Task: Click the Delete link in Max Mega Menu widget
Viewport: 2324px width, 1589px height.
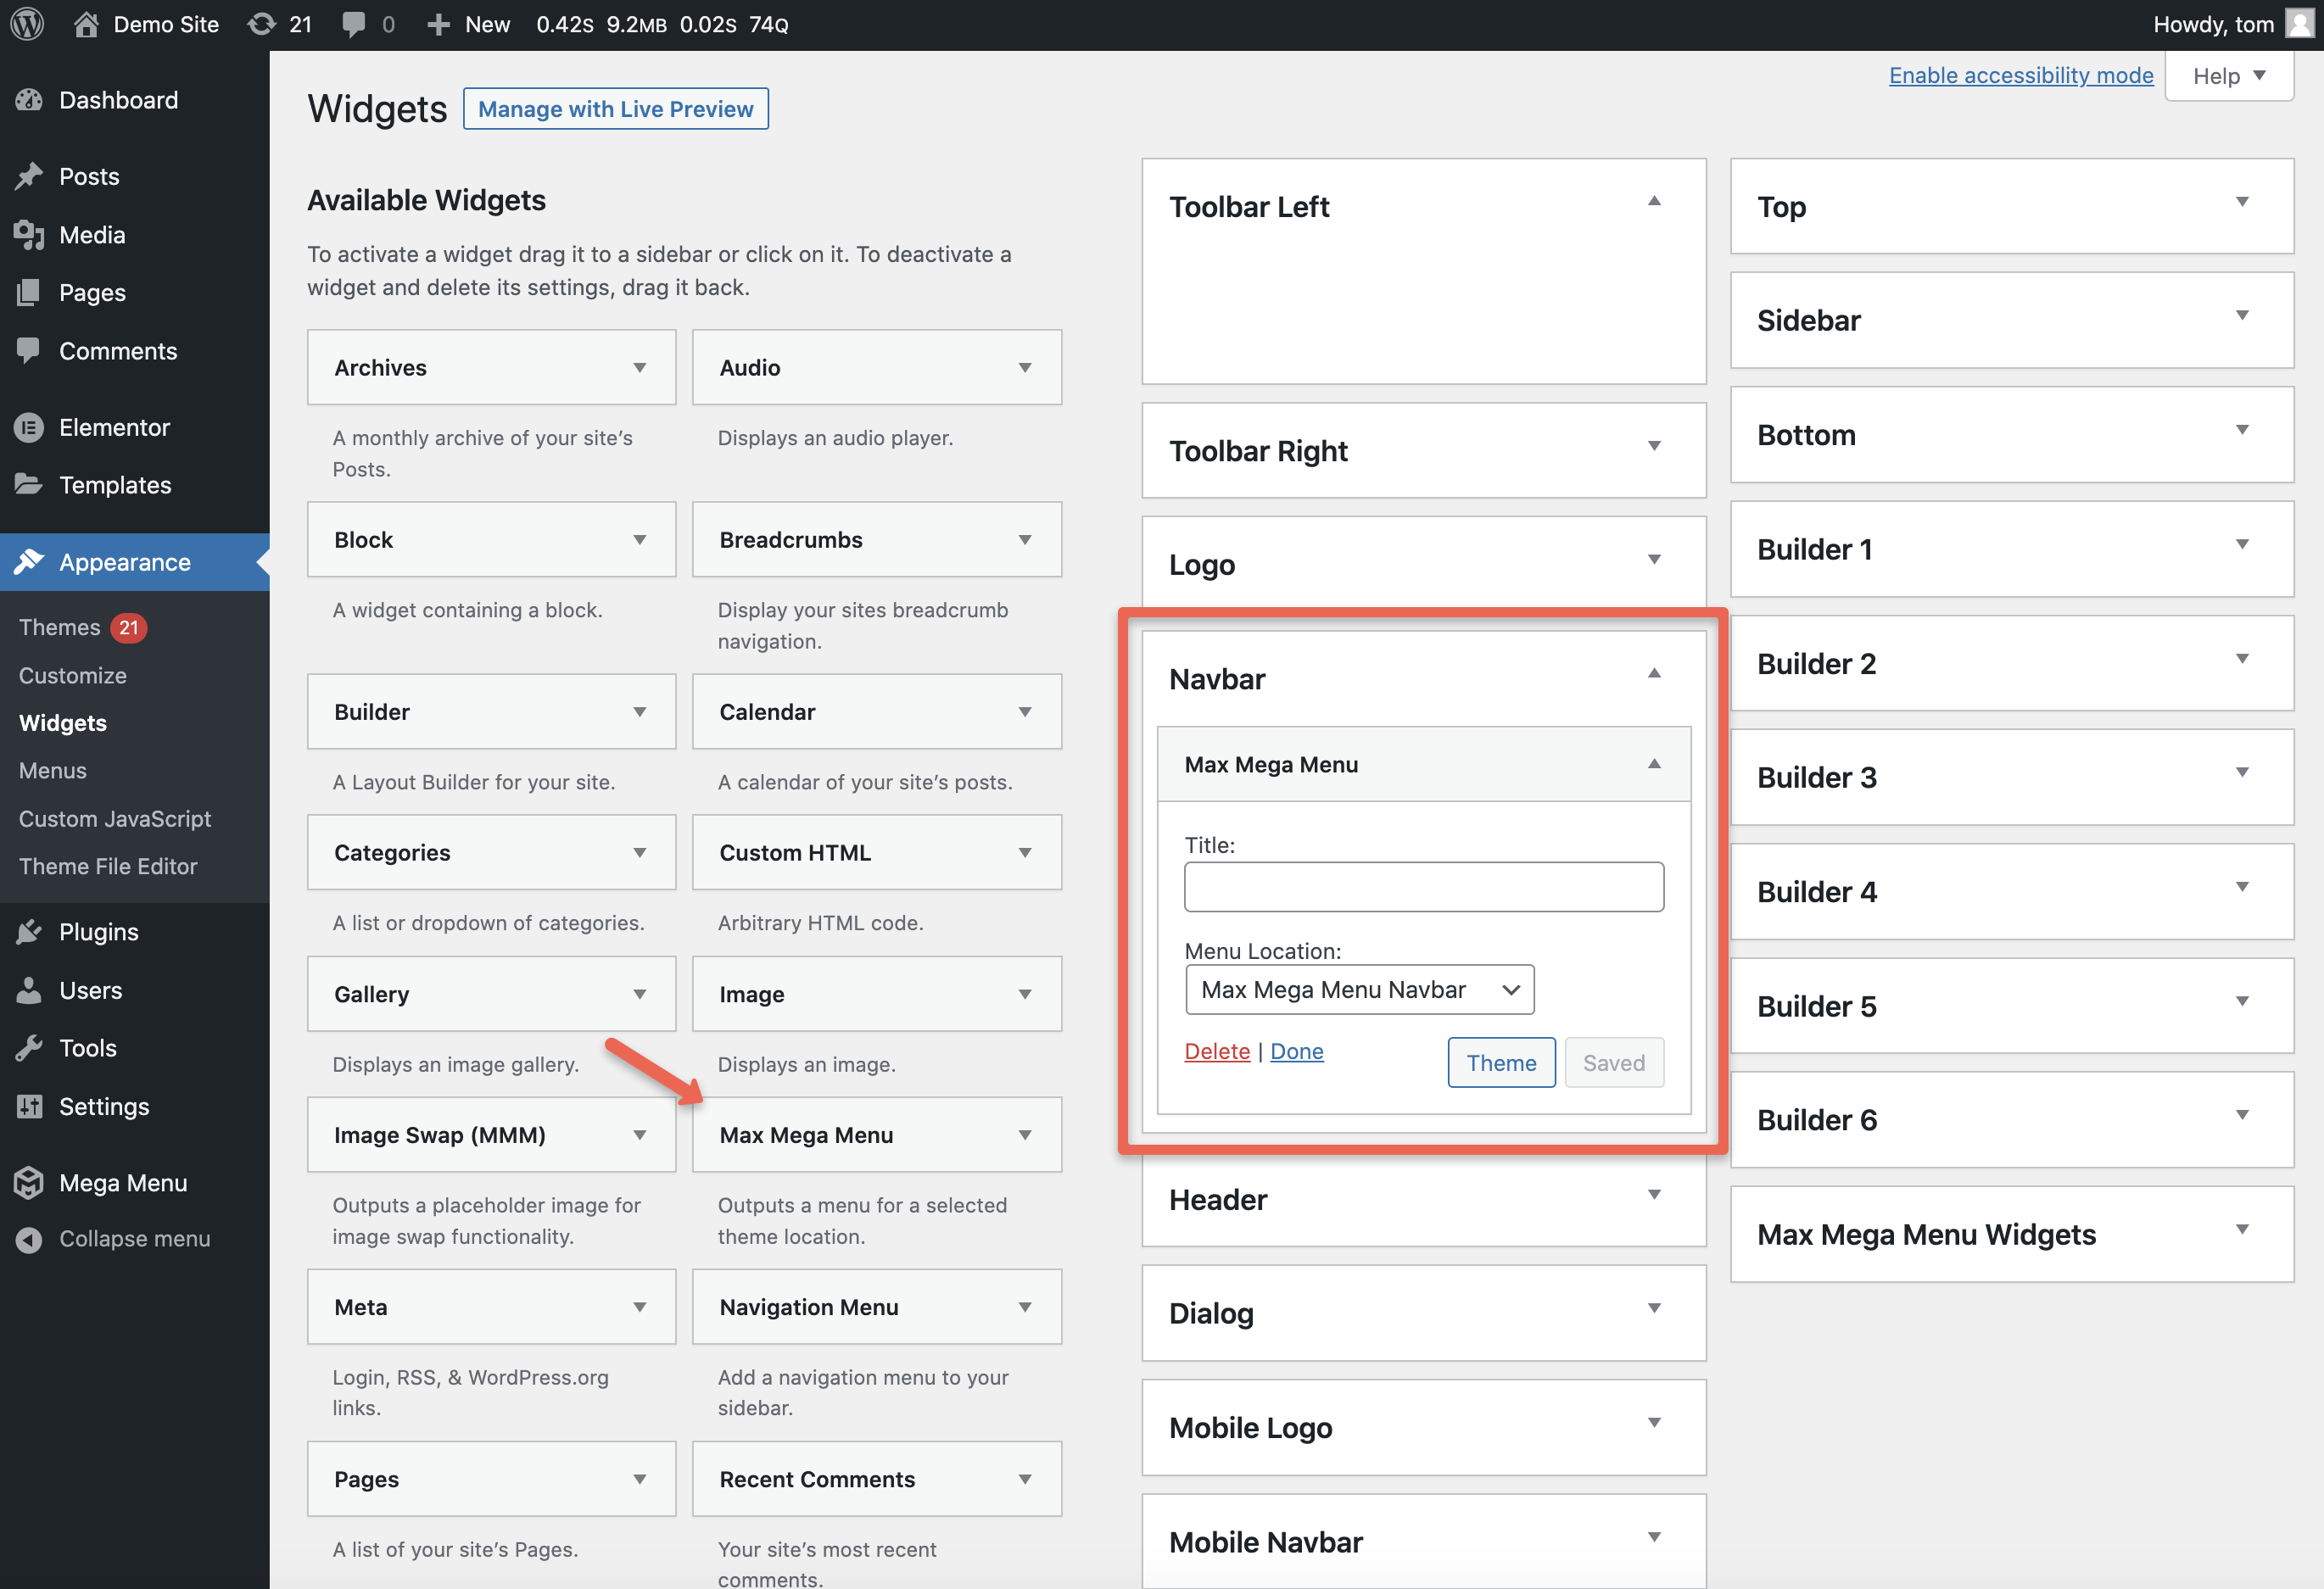Action: click(1217, 1051)
